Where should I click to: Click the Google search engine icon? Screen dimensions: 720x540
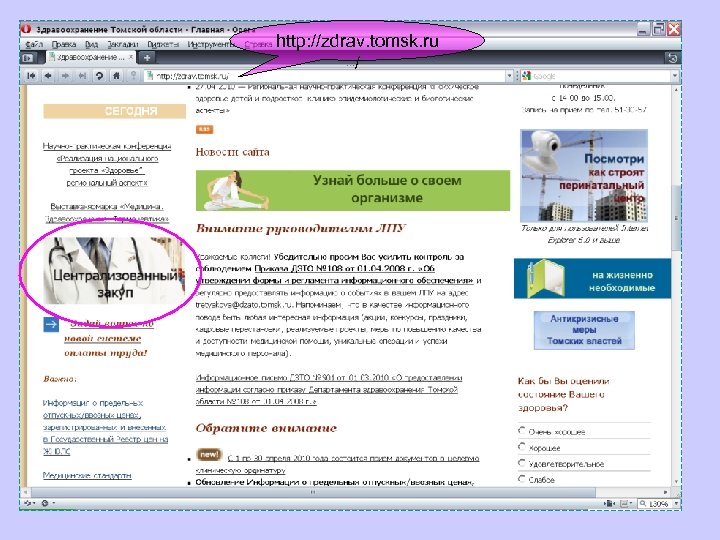click(526, 76)
